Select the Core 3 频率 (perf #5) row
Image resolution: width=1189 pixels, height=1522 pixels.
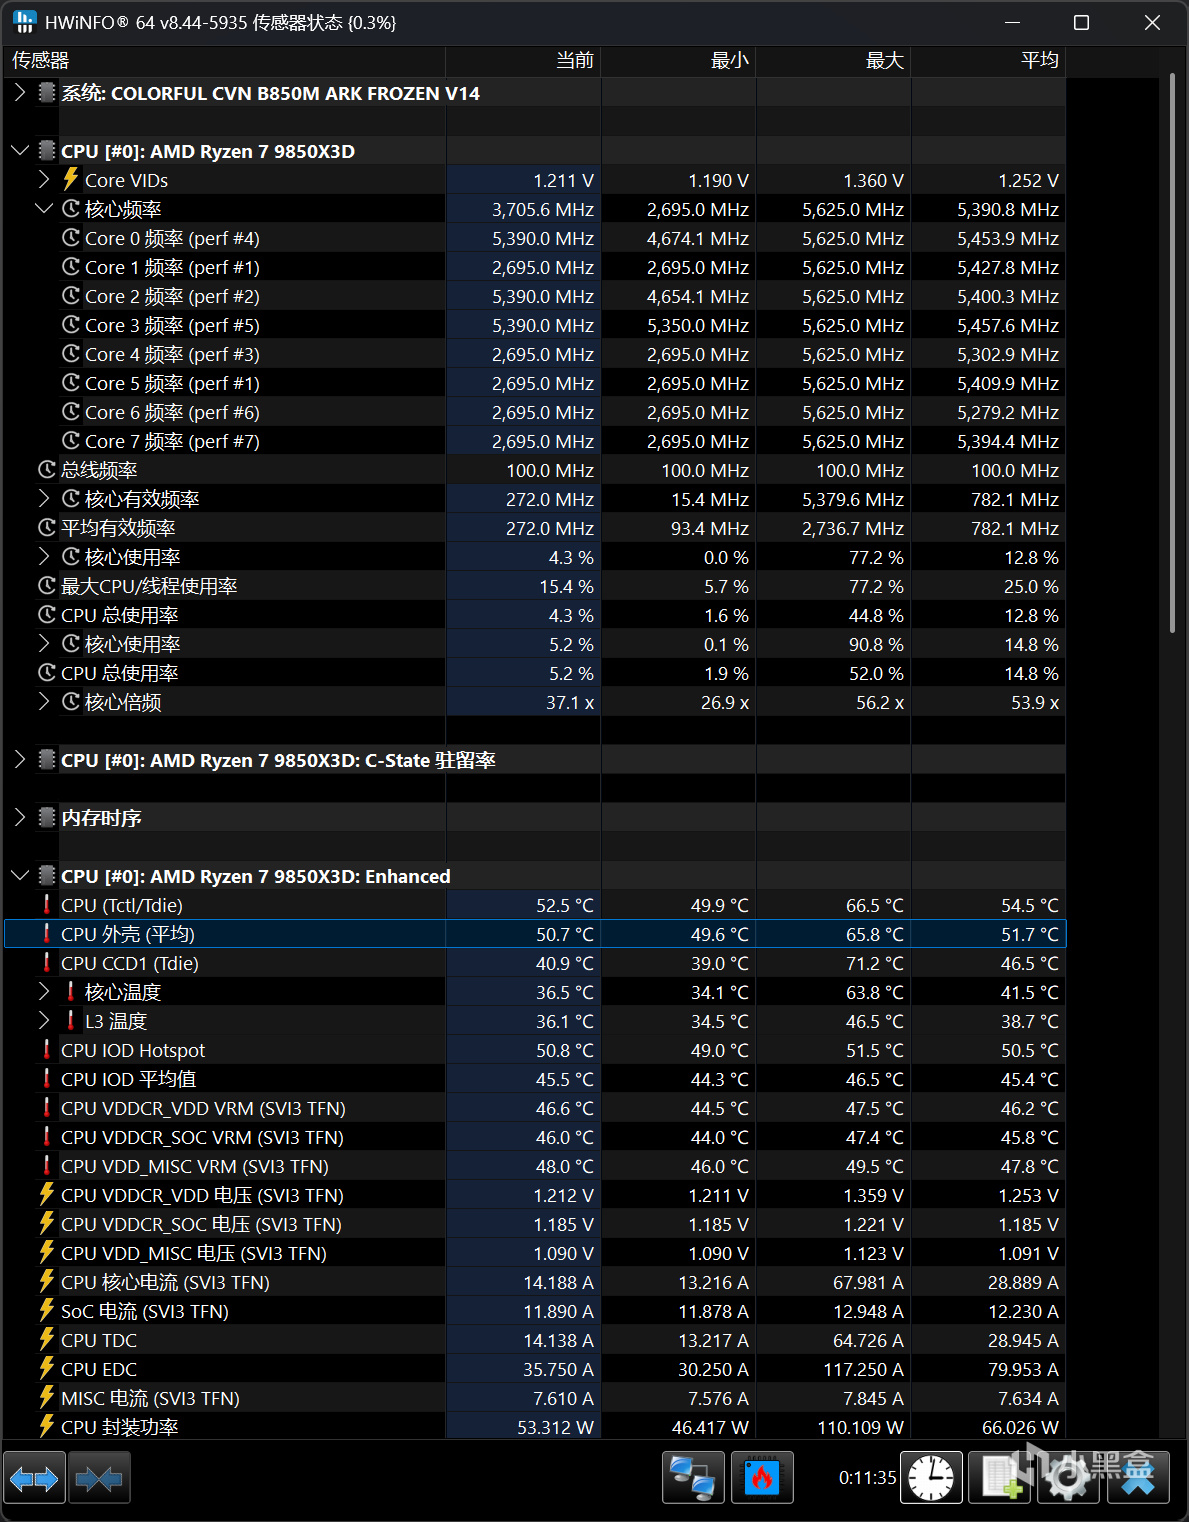pos(535,325)
